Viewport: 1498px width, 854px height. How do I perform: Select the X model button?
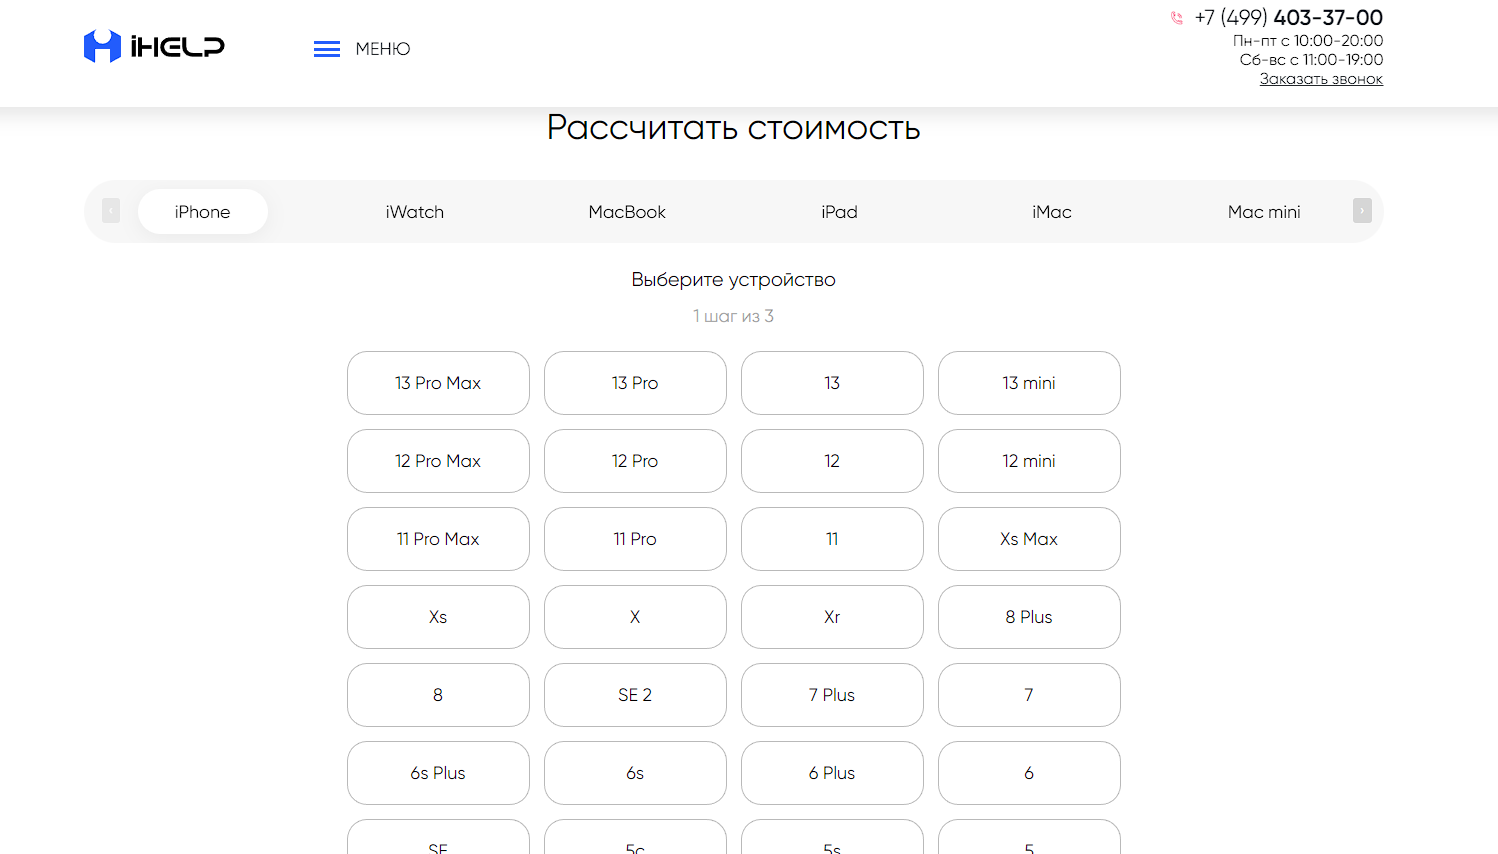click(x=635, y=617)
